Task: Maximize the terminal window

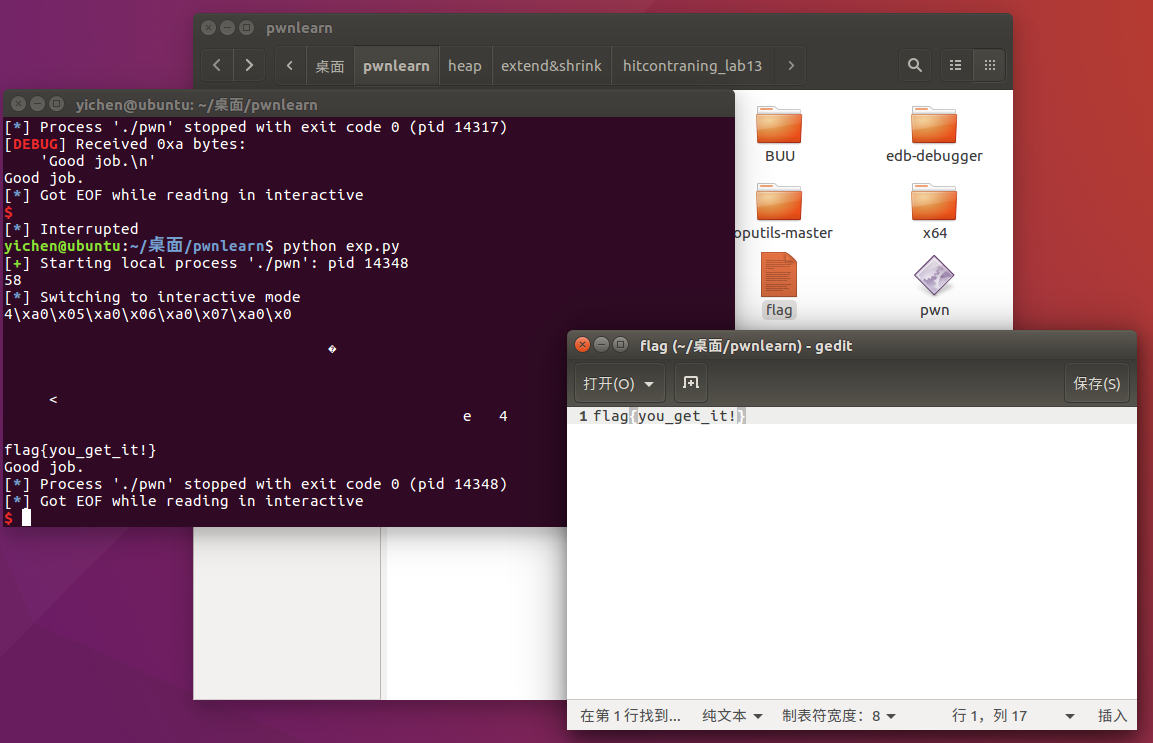Action: [57, 104]
